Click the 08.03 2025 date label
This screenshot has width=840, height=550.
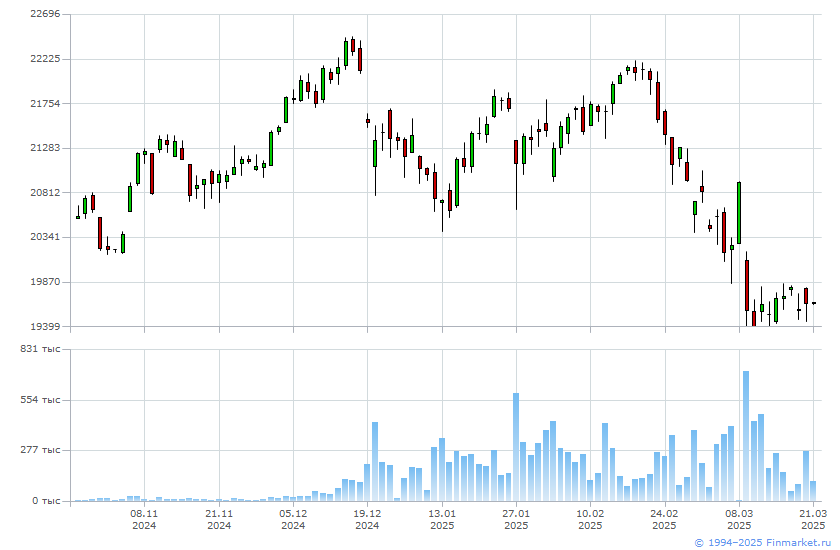pos(739,519)
